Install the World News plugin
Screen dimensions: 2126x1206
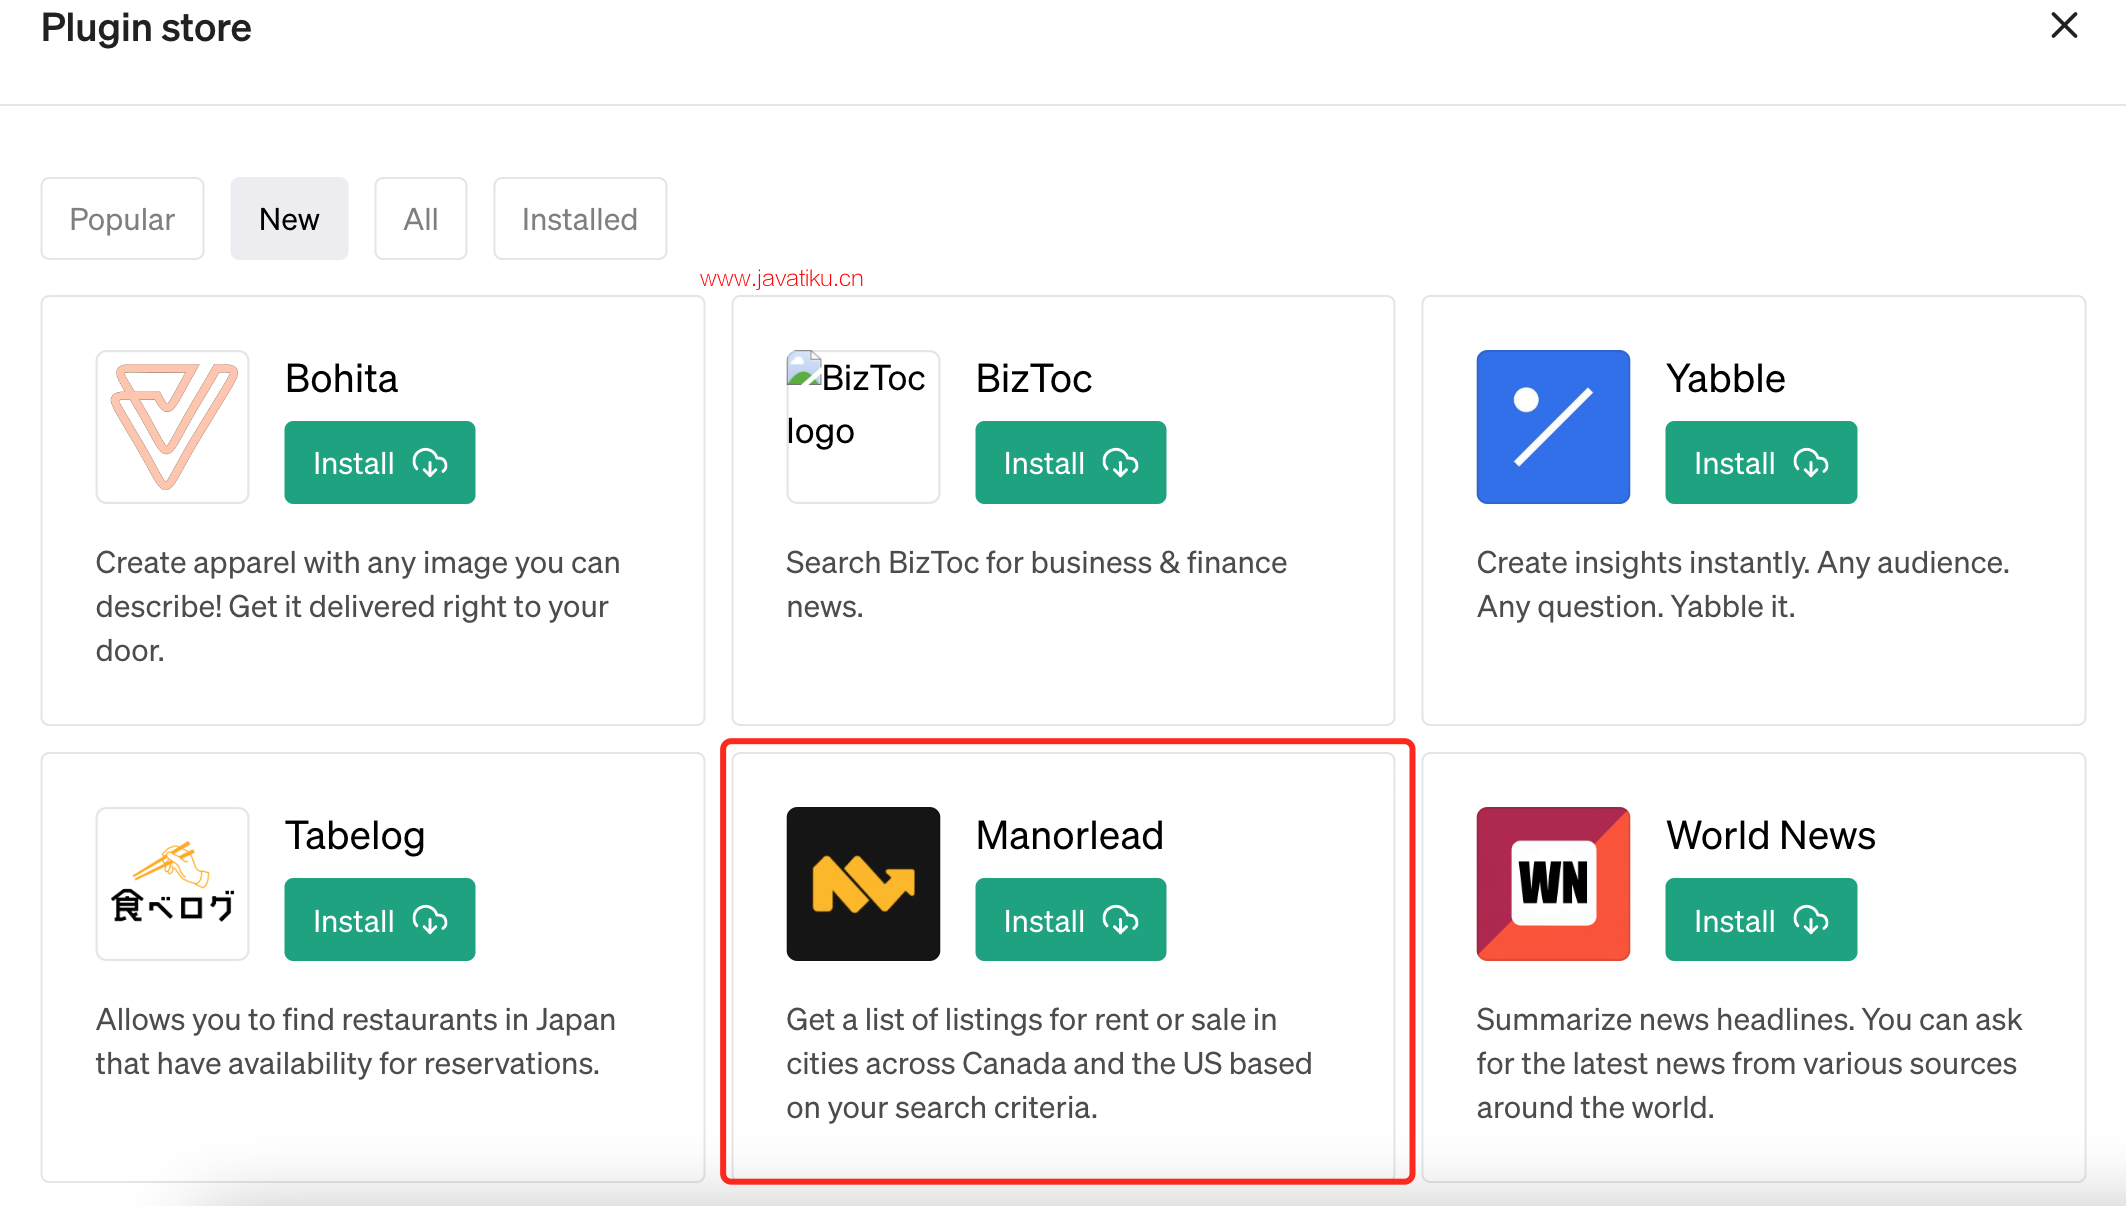(1760, 920)
